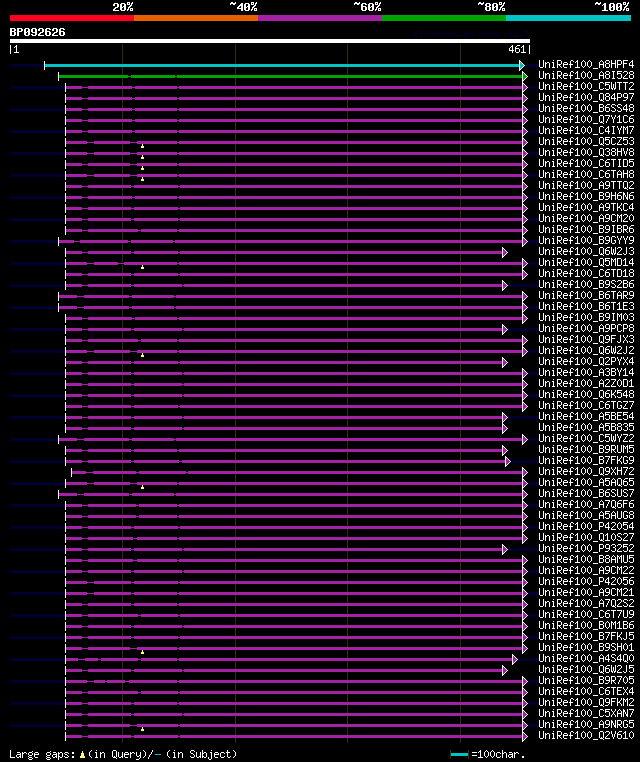
Task: Select the UniRef100_P42054 label
Action: 586,526
